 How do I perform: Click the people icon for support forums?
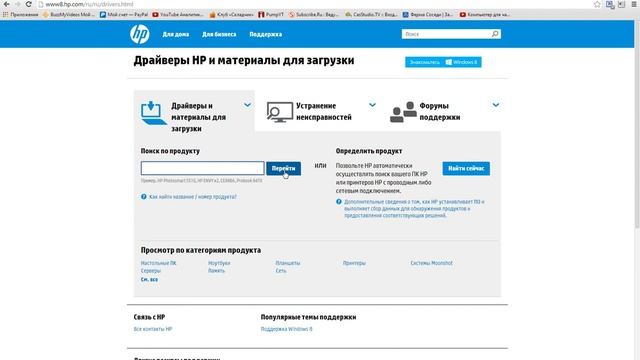coord(403,112)
